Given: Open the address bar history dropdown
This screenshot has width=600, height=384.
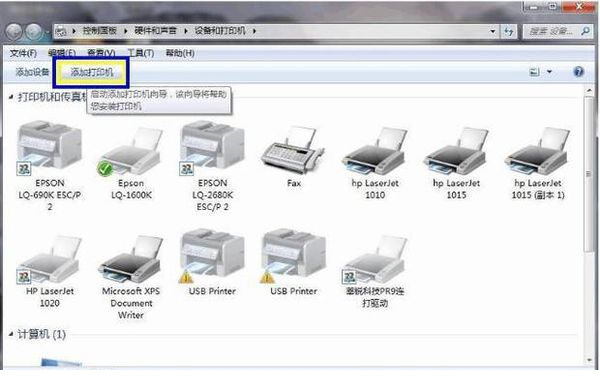Looking at the screenshot, I should [x=493, y=31].
